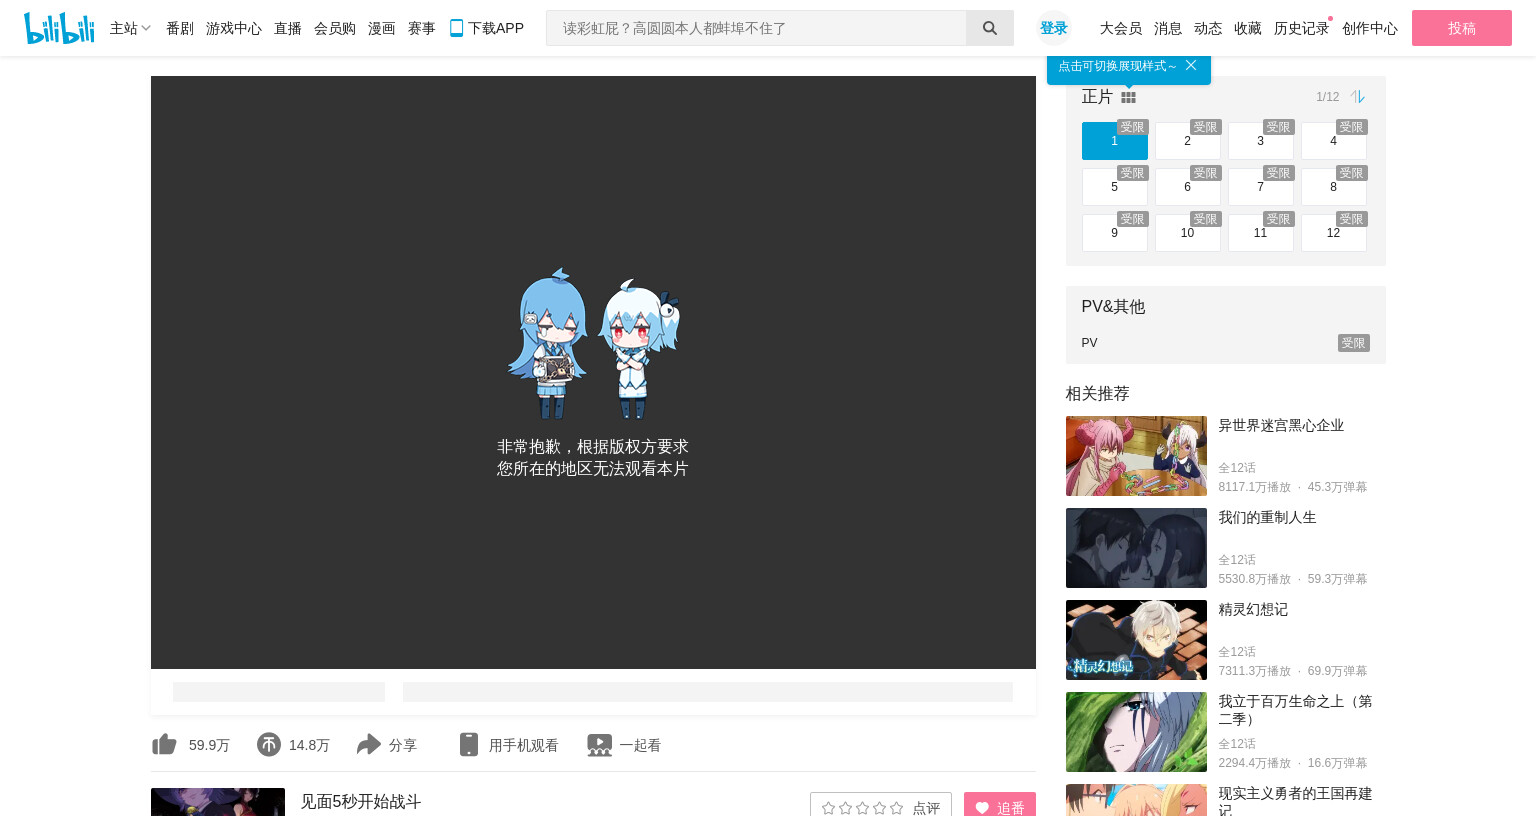The height and width of the screenshot is (816, 1536).
Task: Click the coin 投币 icon
Action: point(269,744)
